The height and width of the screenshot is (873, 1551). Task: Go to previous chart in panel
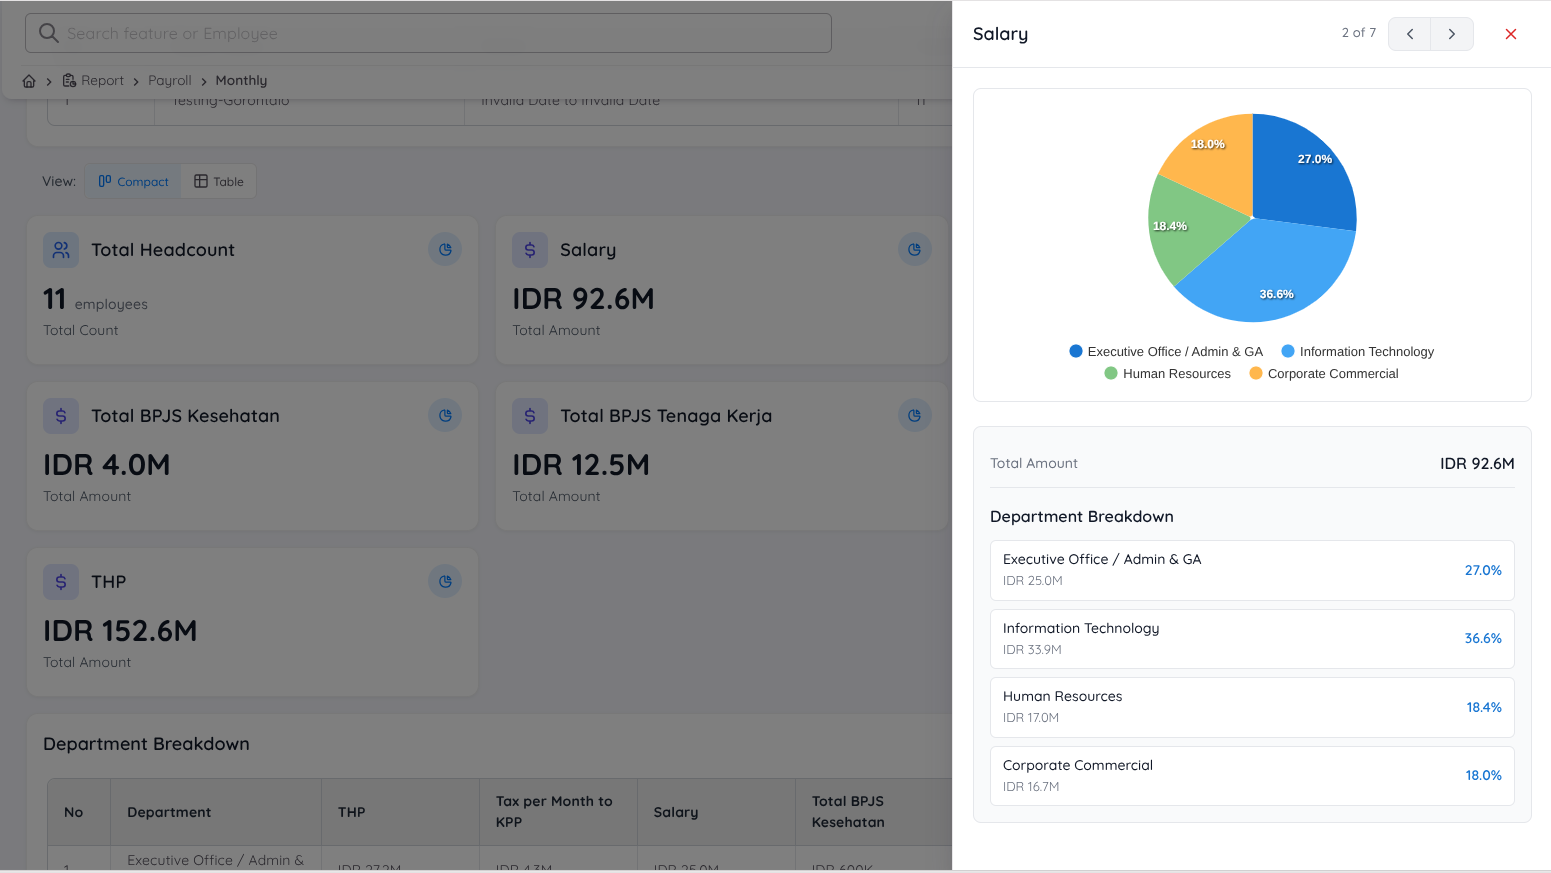pos(1409,34)
